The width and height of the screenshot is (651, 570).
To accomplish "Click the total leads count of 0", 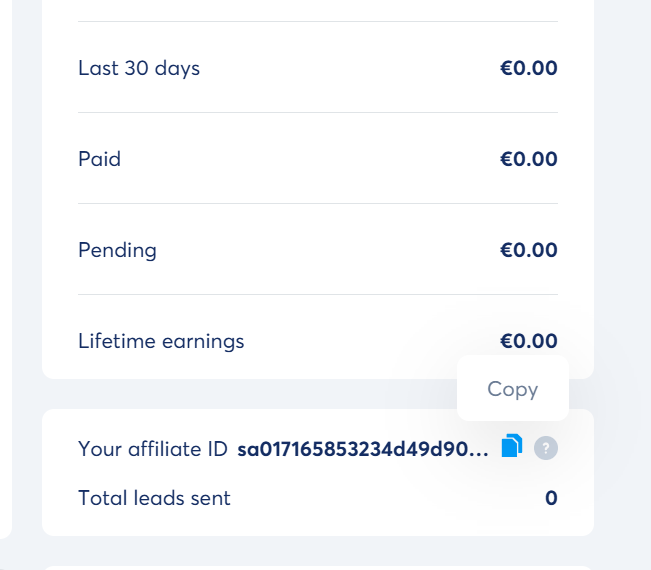I will point(551,498).
